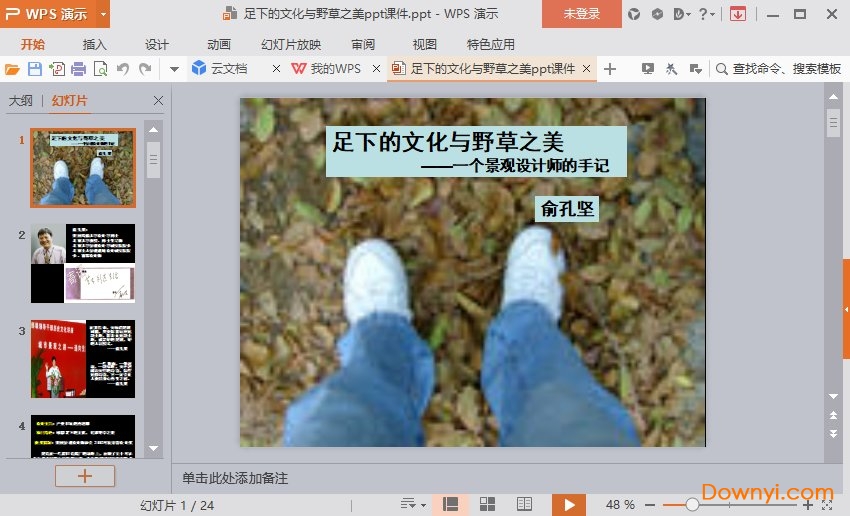Viewport: 850px width, 516px height.
Task: Close the 云文档 tab
Action: click(x=276, y=69)
